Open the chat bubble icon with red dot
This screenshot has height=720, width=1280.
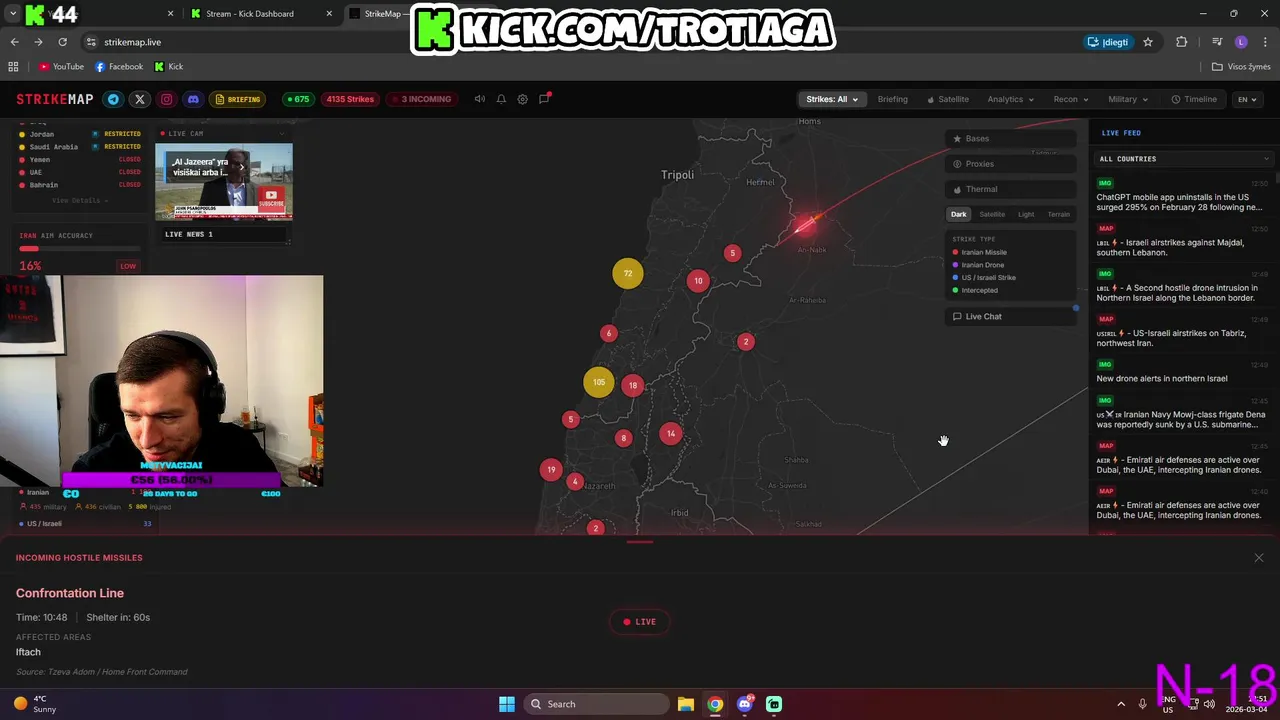pos(544,99)
